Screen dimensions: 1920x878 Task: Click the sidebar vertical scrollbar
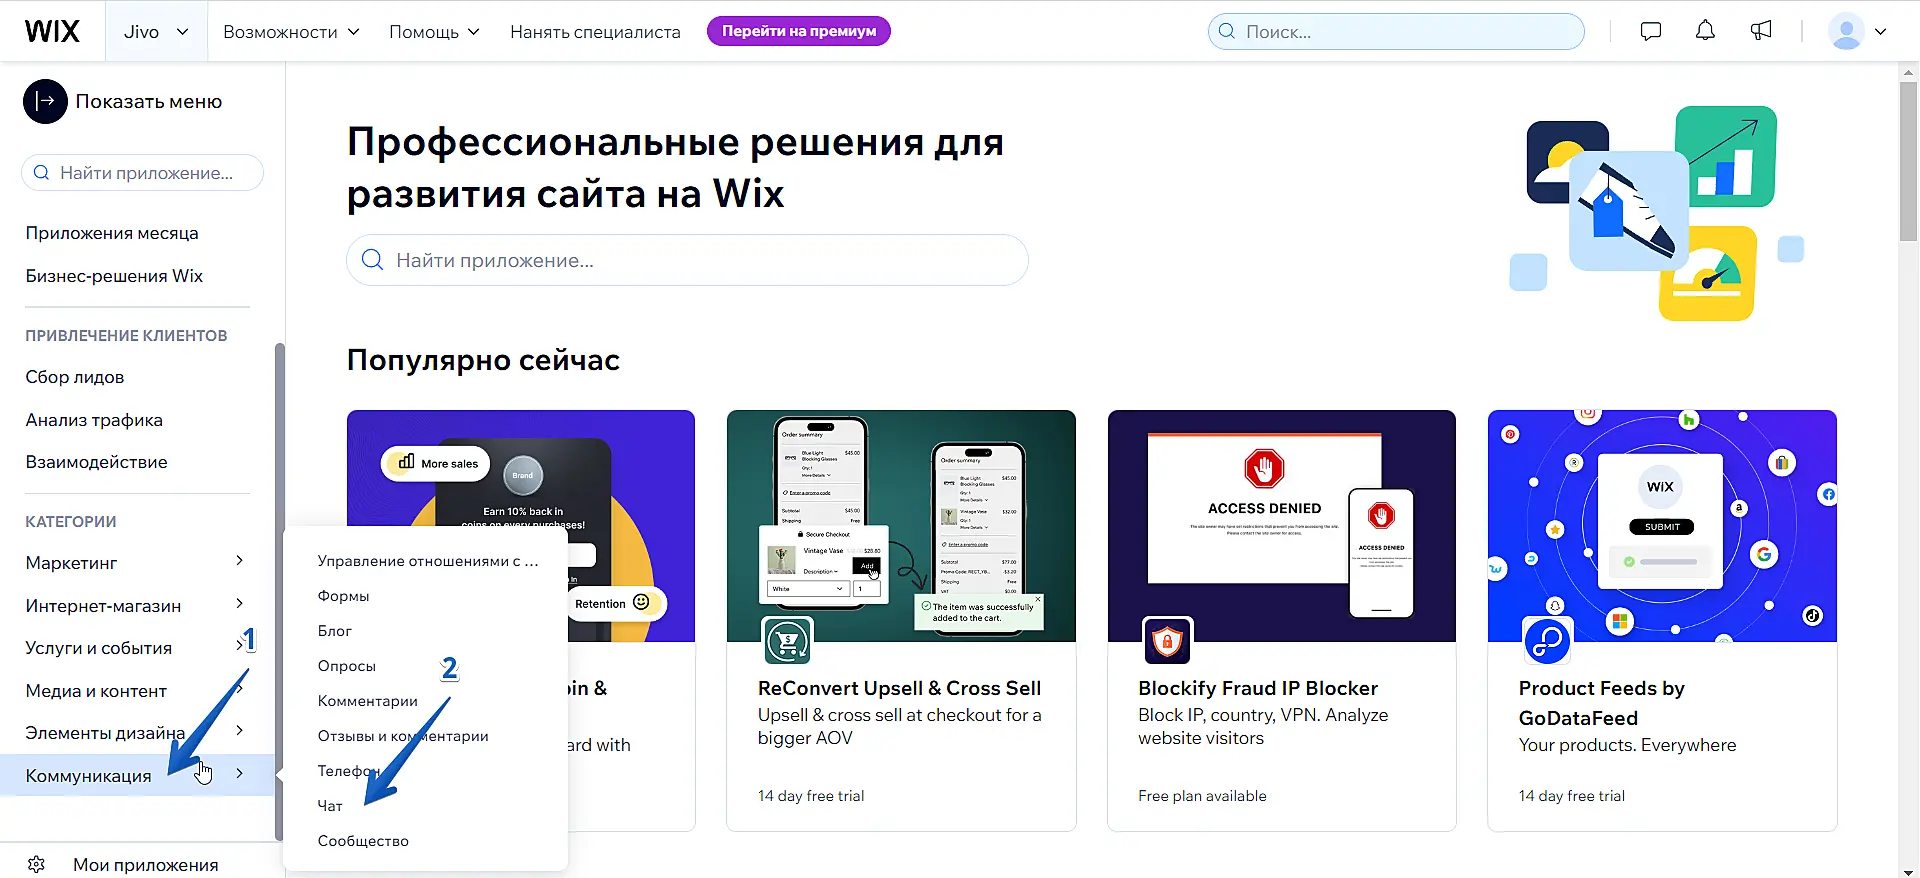tap(280, 592)
